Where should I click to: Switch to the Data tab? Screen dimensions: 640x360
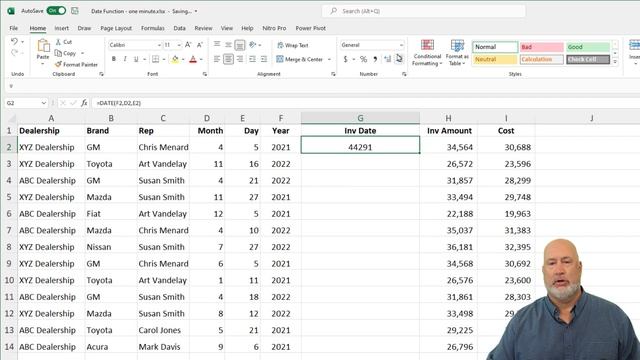click(180, 28)
